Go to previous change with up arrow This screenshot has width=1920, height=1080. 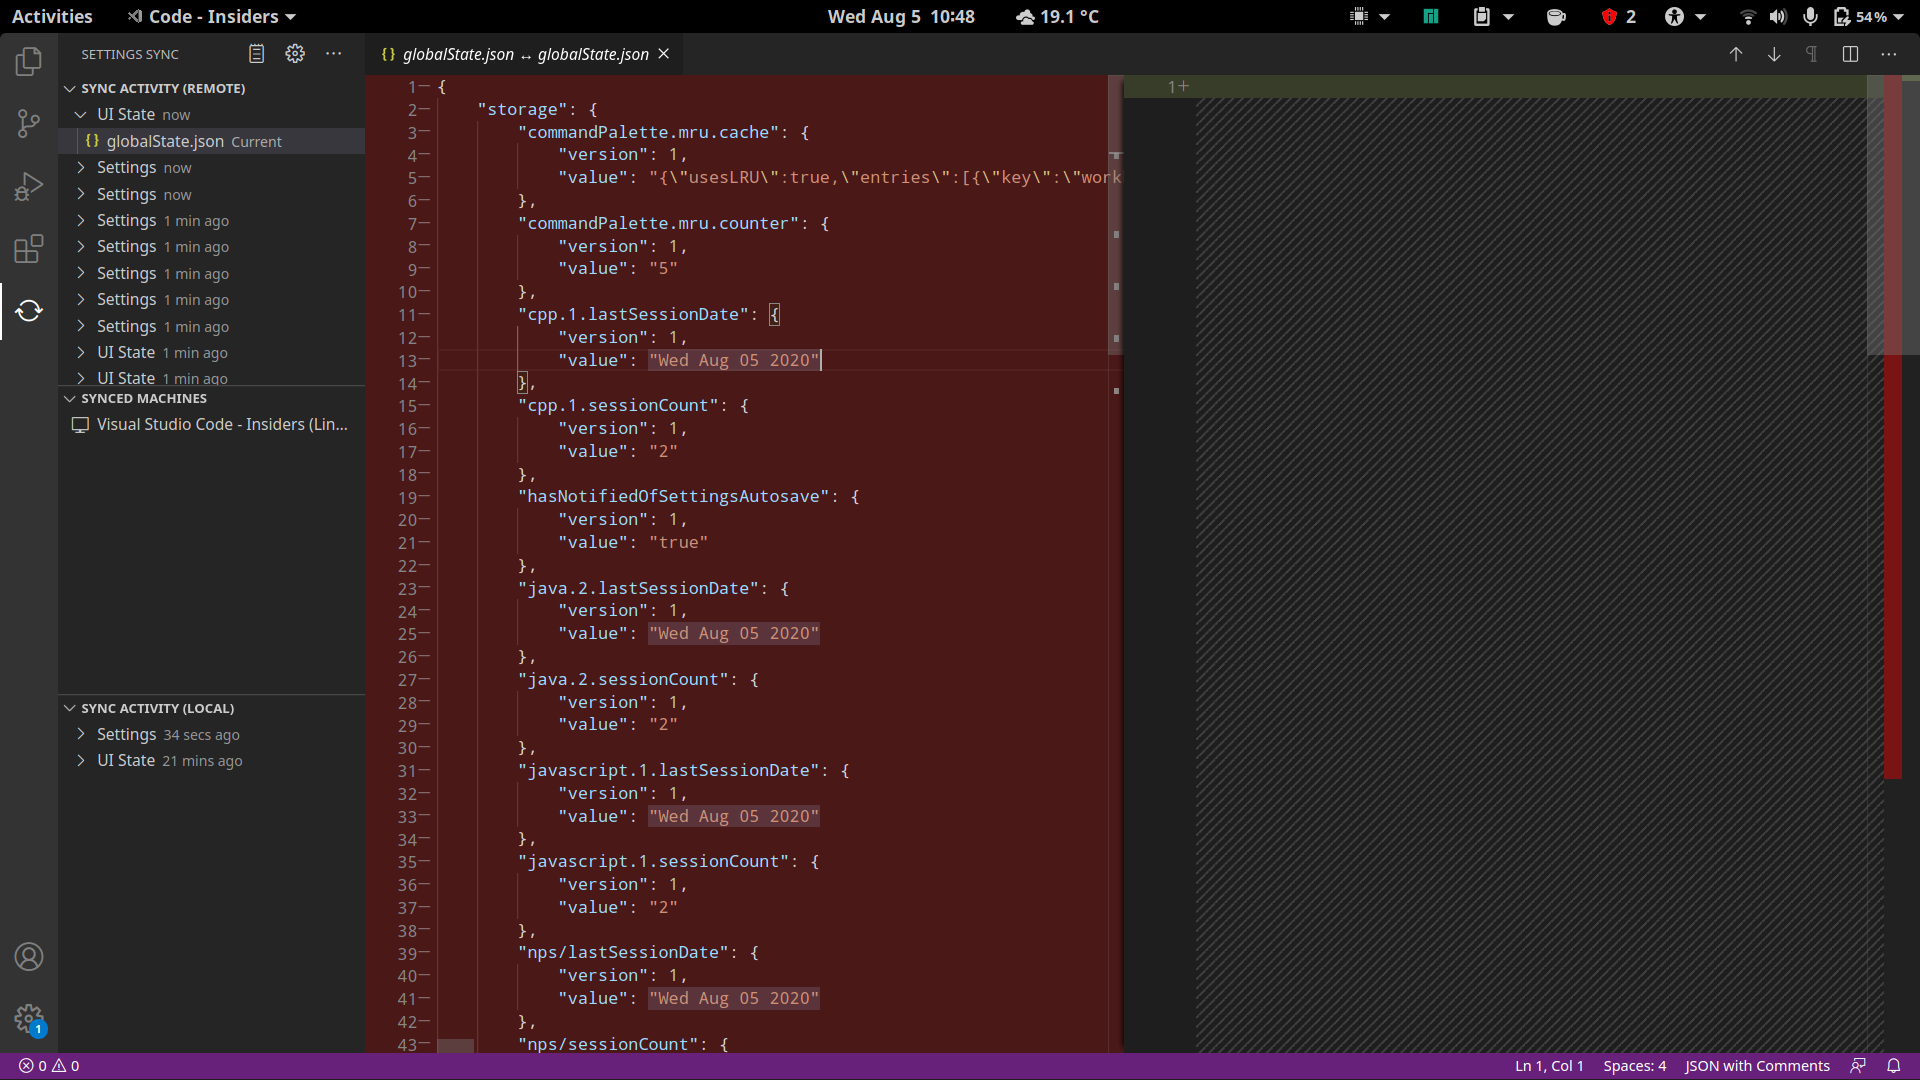pyautogui.click(x=1735, y=55)
